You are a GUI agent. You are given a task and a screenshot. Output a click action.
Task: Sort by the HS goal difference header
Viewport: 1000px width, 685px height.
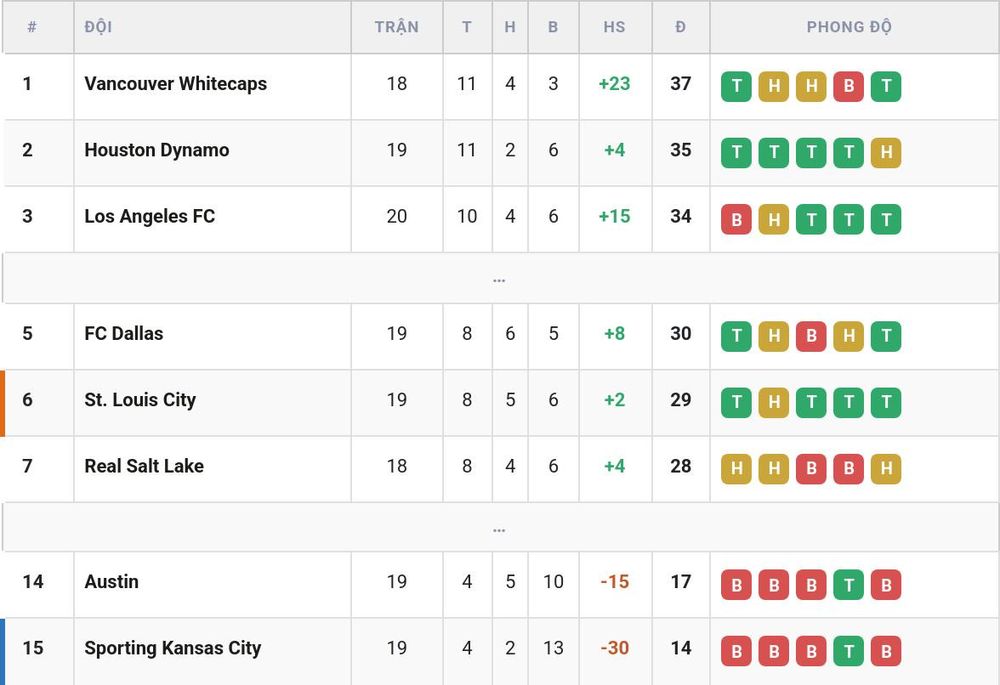(614, 27)
